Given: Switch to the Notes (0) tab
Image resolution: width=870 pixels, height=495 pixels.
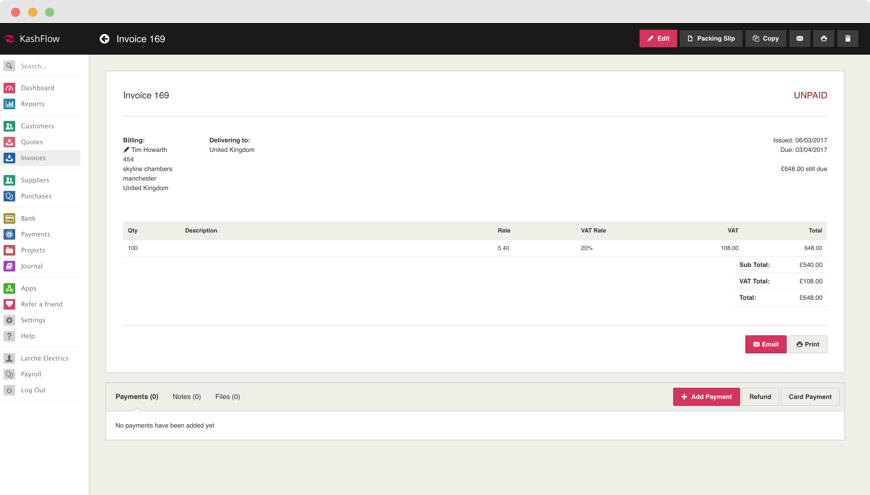Looking at the screenshot, I should 186,397.
